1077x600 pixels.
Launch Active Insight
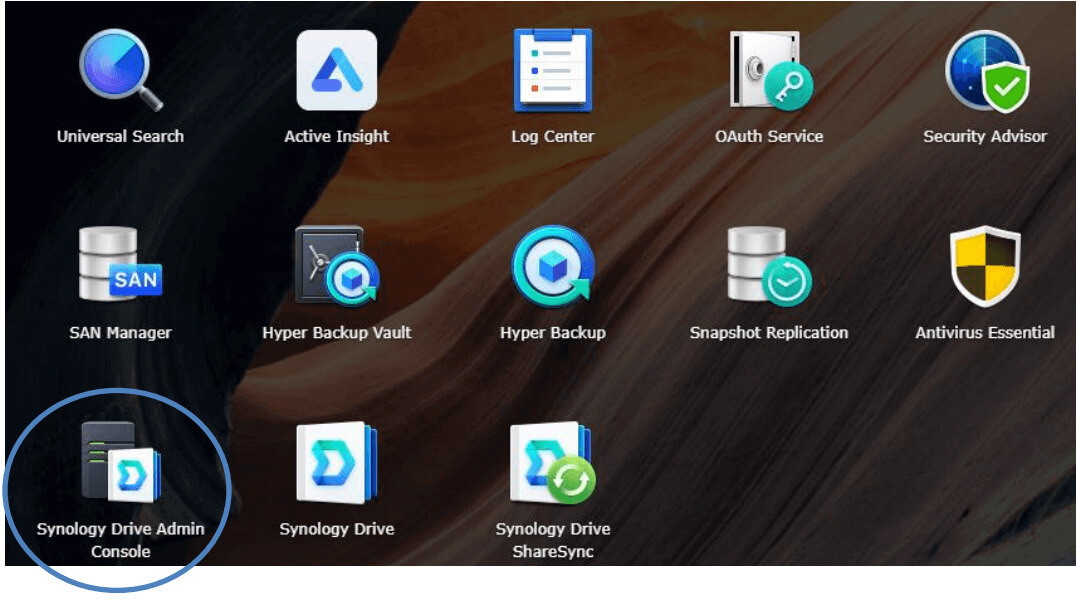(337, 70)
